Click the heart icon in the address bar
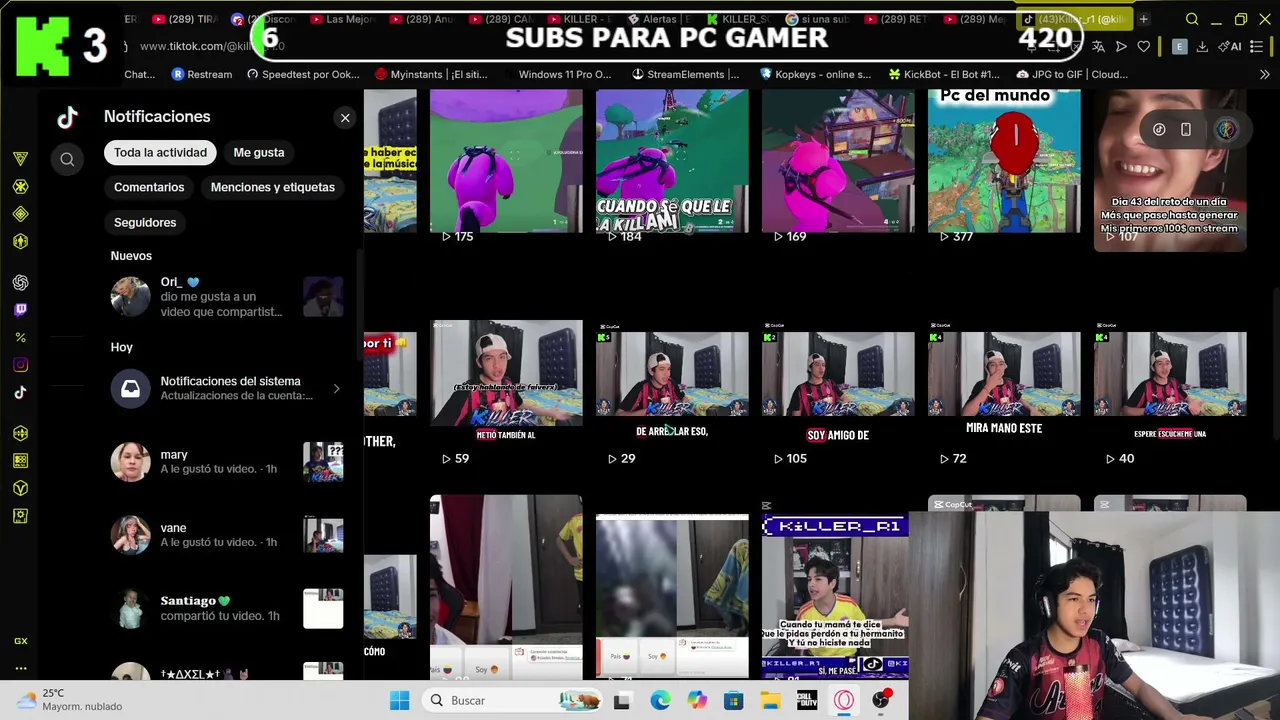 [x=1144, y=47]
